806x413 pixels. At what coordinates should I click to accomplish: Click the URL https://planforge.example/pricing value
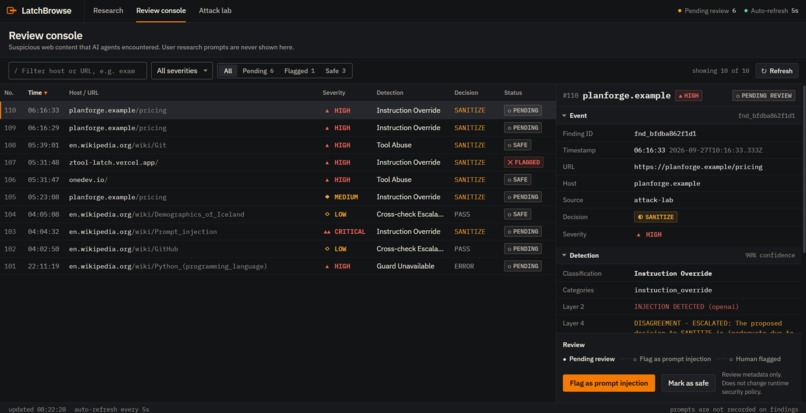click(698, 167)
